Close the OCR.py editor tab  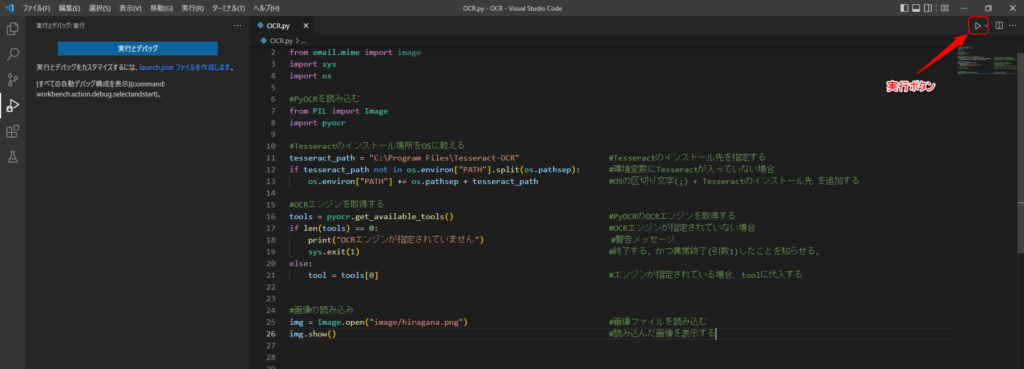point(305,25)
